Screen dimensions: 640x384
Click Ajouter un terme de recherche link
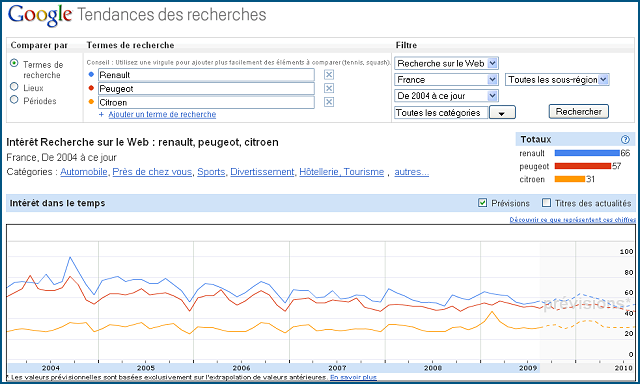tap(162, 115)
